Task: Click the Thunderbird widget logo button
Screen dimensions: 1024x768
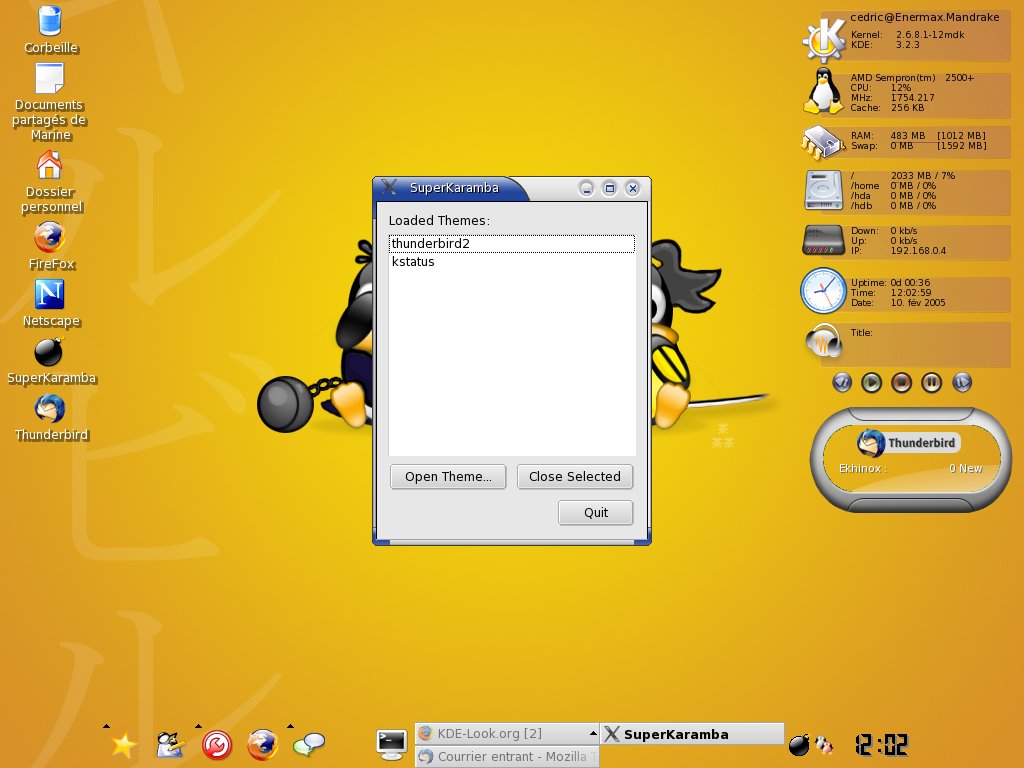Action: (x=906, y=443)
